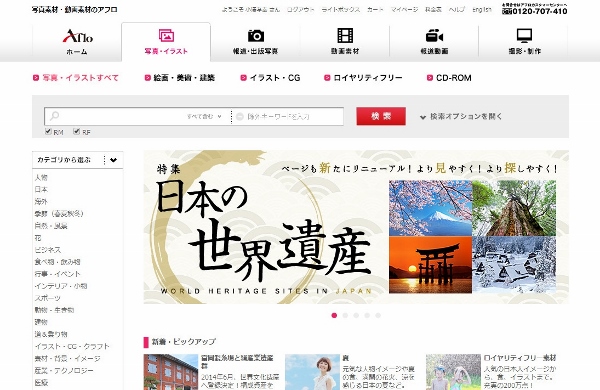Viewport: 600px width, 390px height.
Task: Select 日本 category
Action: pos(41,189)
